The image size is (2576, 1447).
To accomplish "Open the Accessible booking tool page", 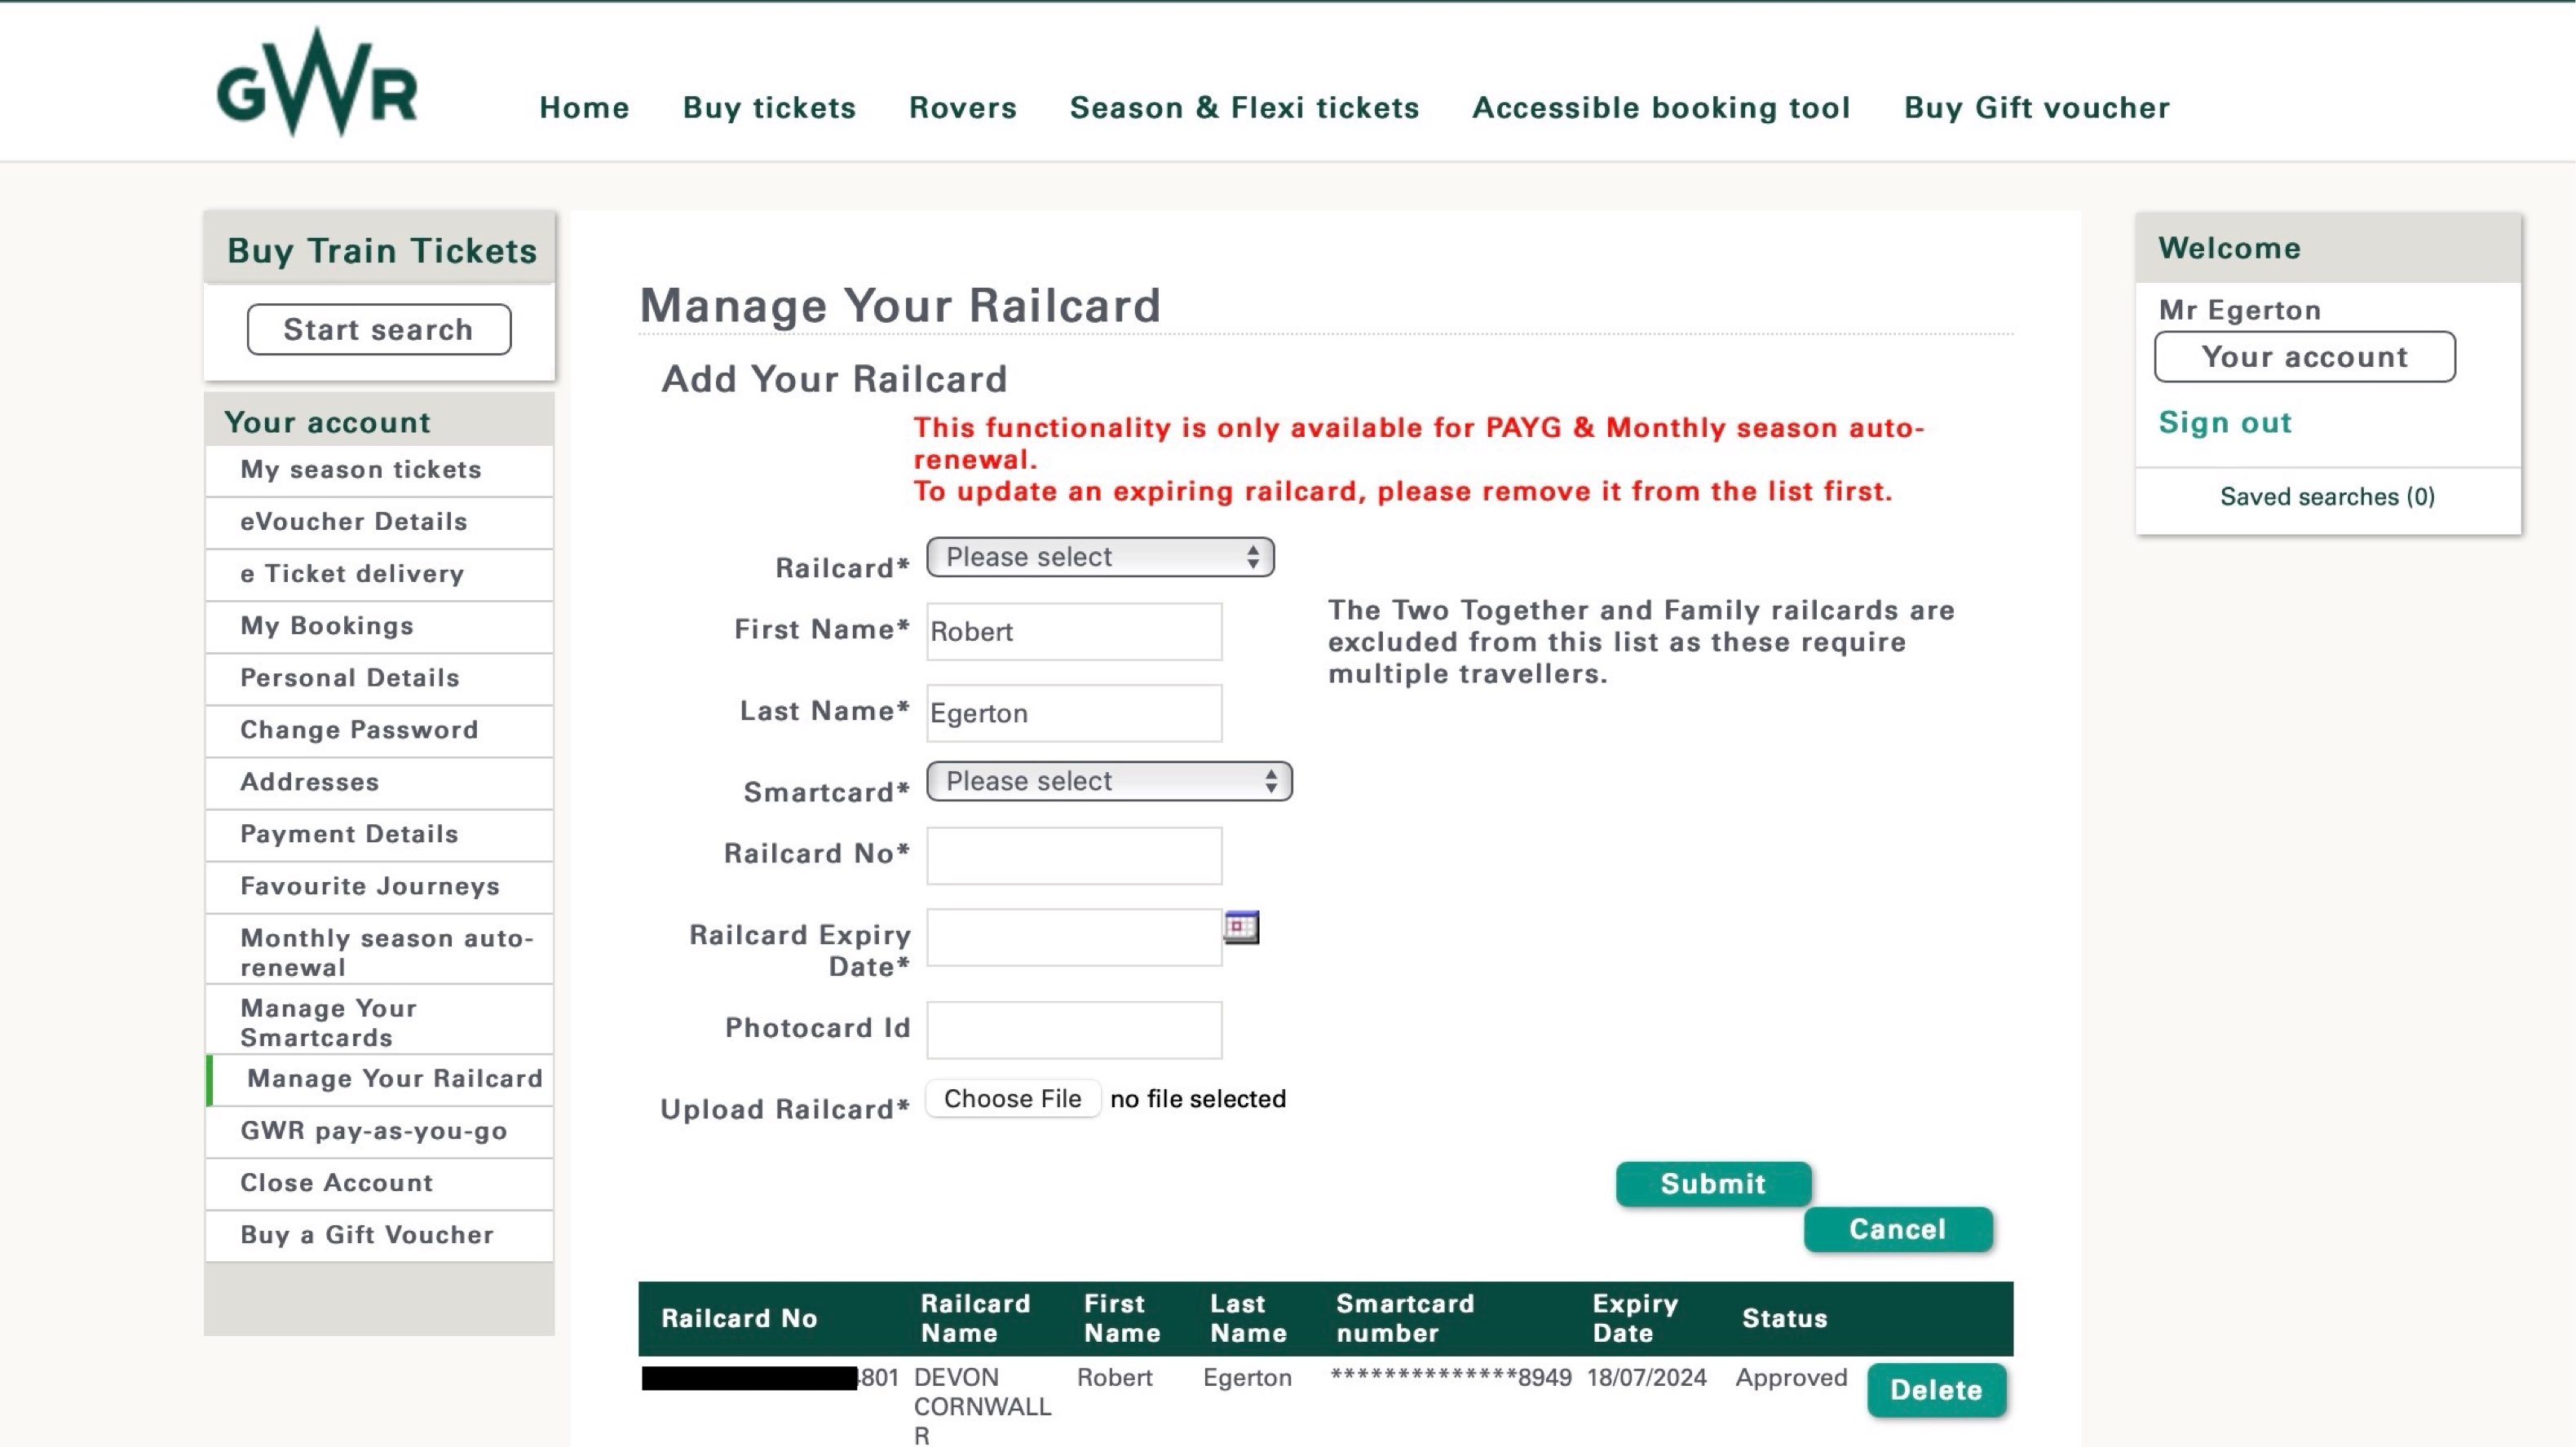I will [x=1660, y=108].
